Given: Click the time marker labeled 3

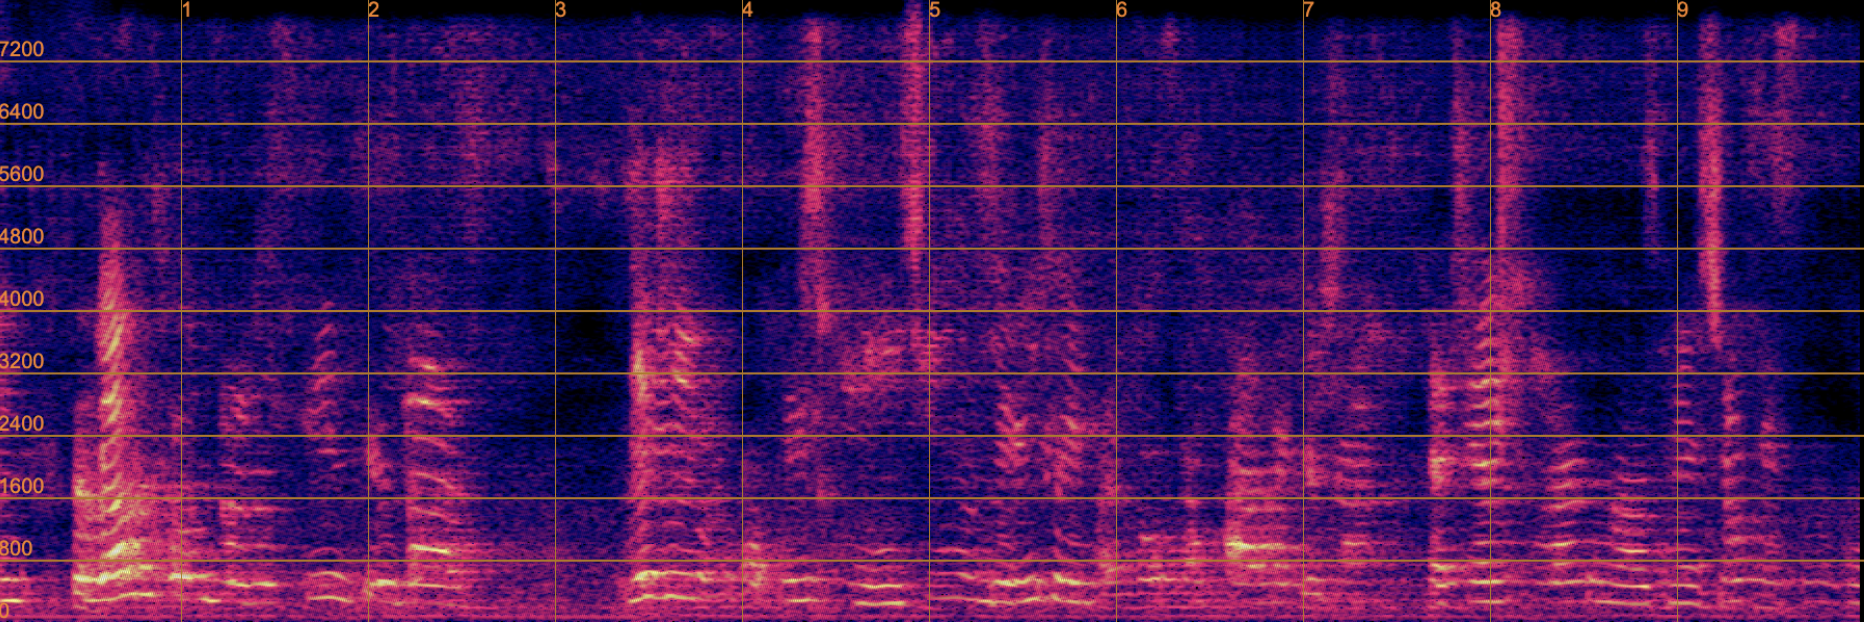Looking at the screenshot, I should click(x=561, y=10).
